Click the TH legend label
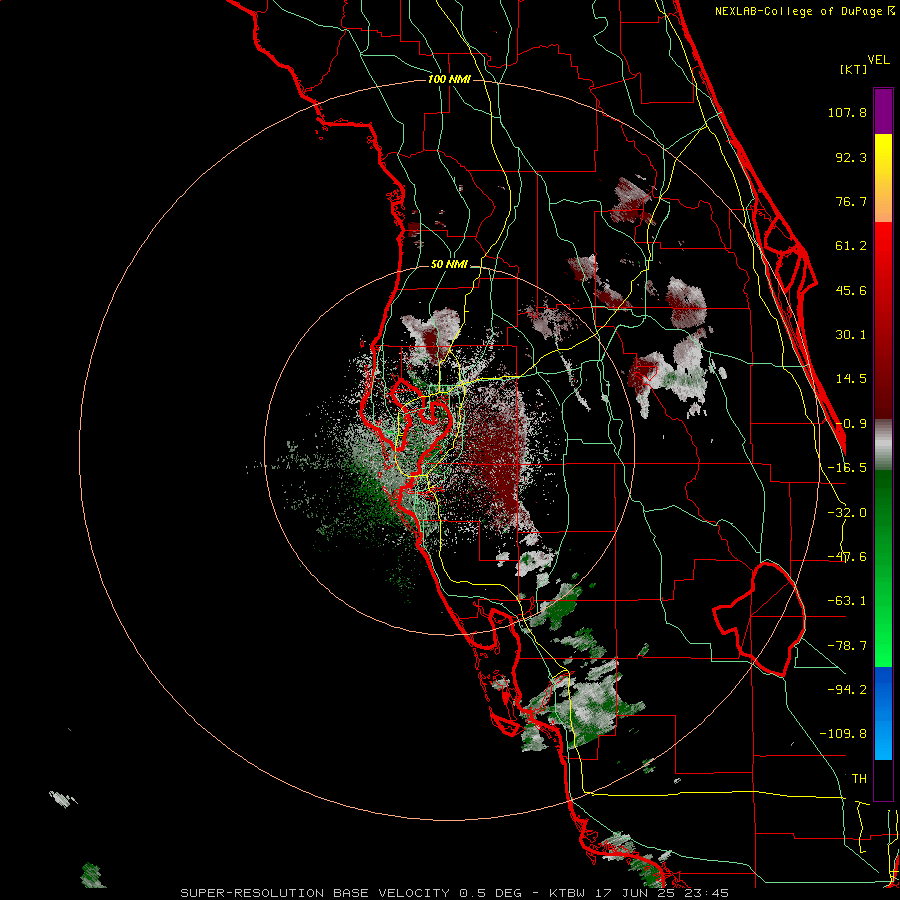 tap(859, 779)
